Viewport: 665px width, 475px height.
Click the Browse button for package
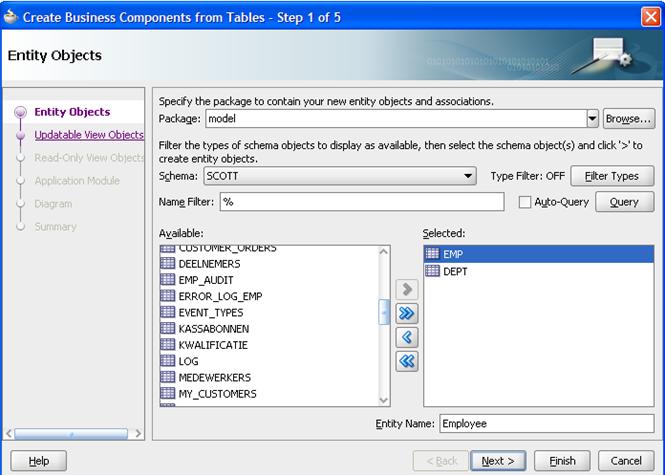[x=629, y=119]
